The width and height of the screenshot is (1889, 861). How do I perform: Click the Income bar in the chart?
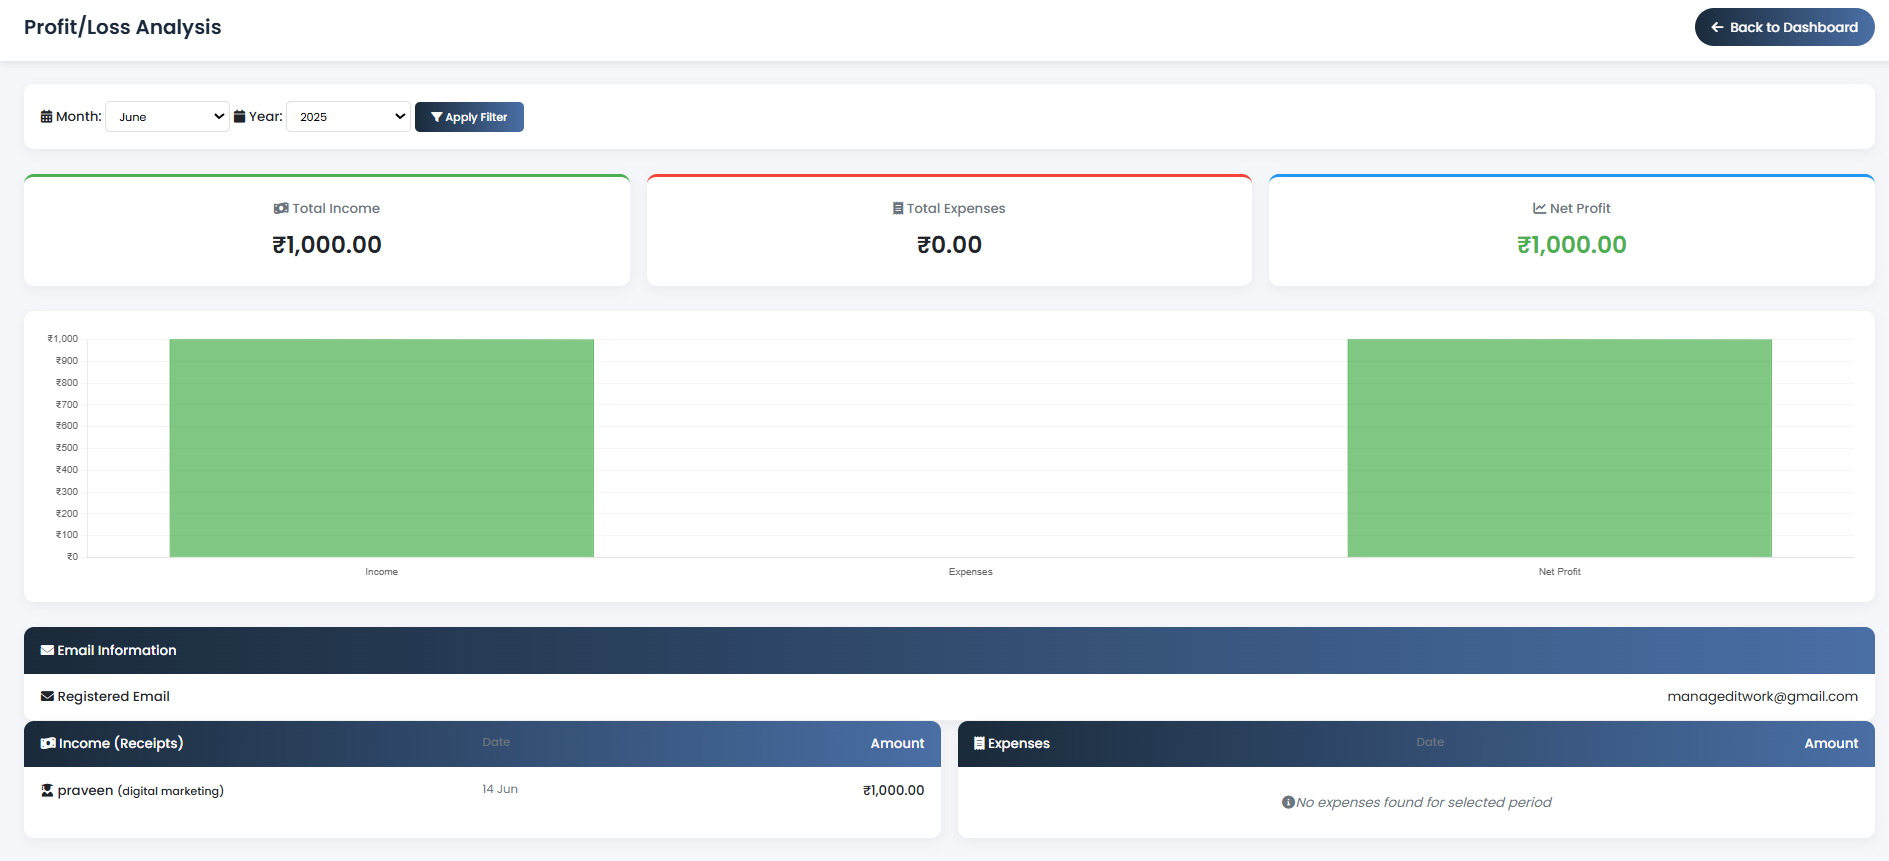coord(381,448)
